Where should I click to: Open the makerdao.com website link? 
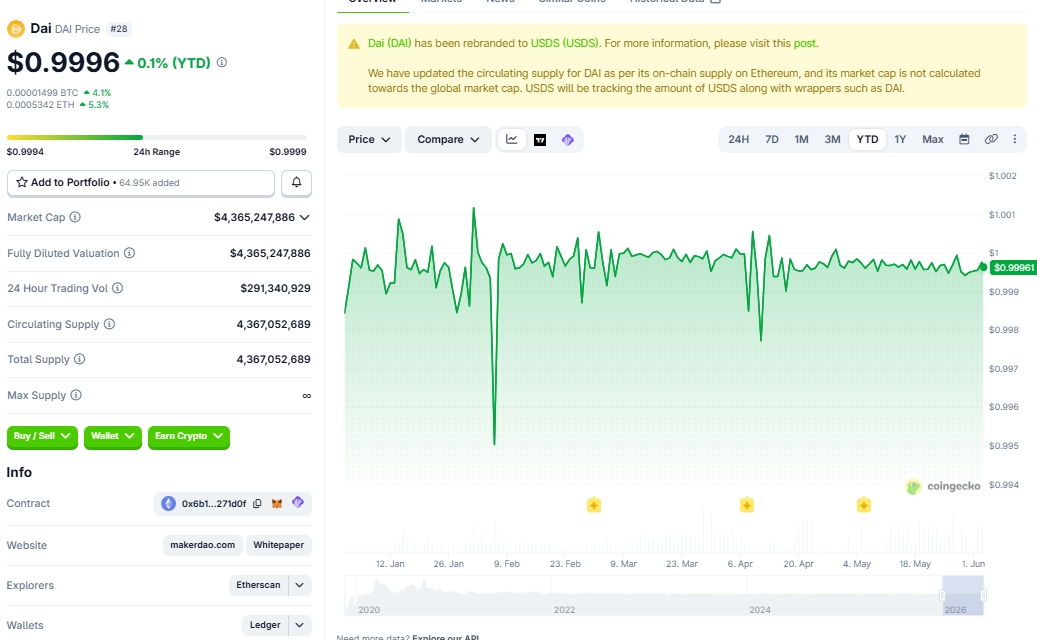tap(202, 545)
